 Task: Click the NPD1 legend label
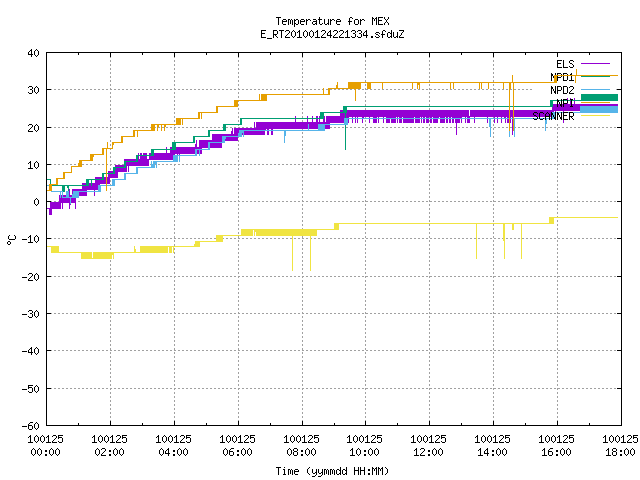tap(562, 77)
